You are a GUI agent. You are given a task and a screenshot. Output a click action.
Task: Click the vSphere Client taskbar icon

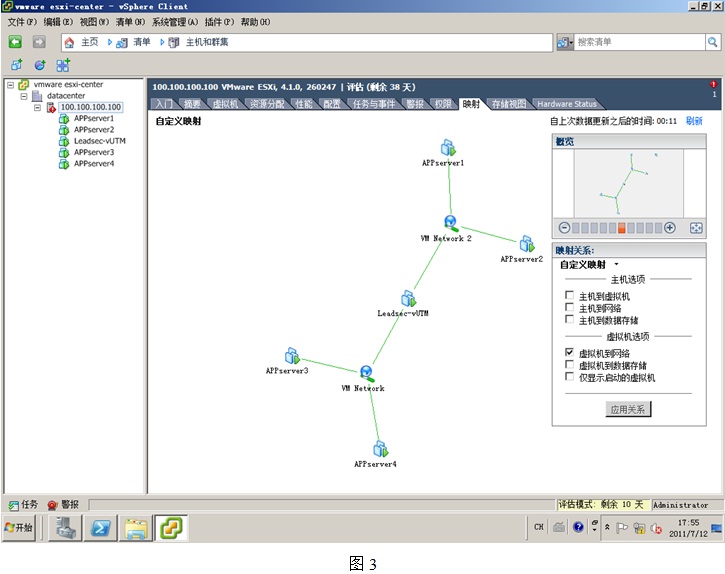coord(171,528)
